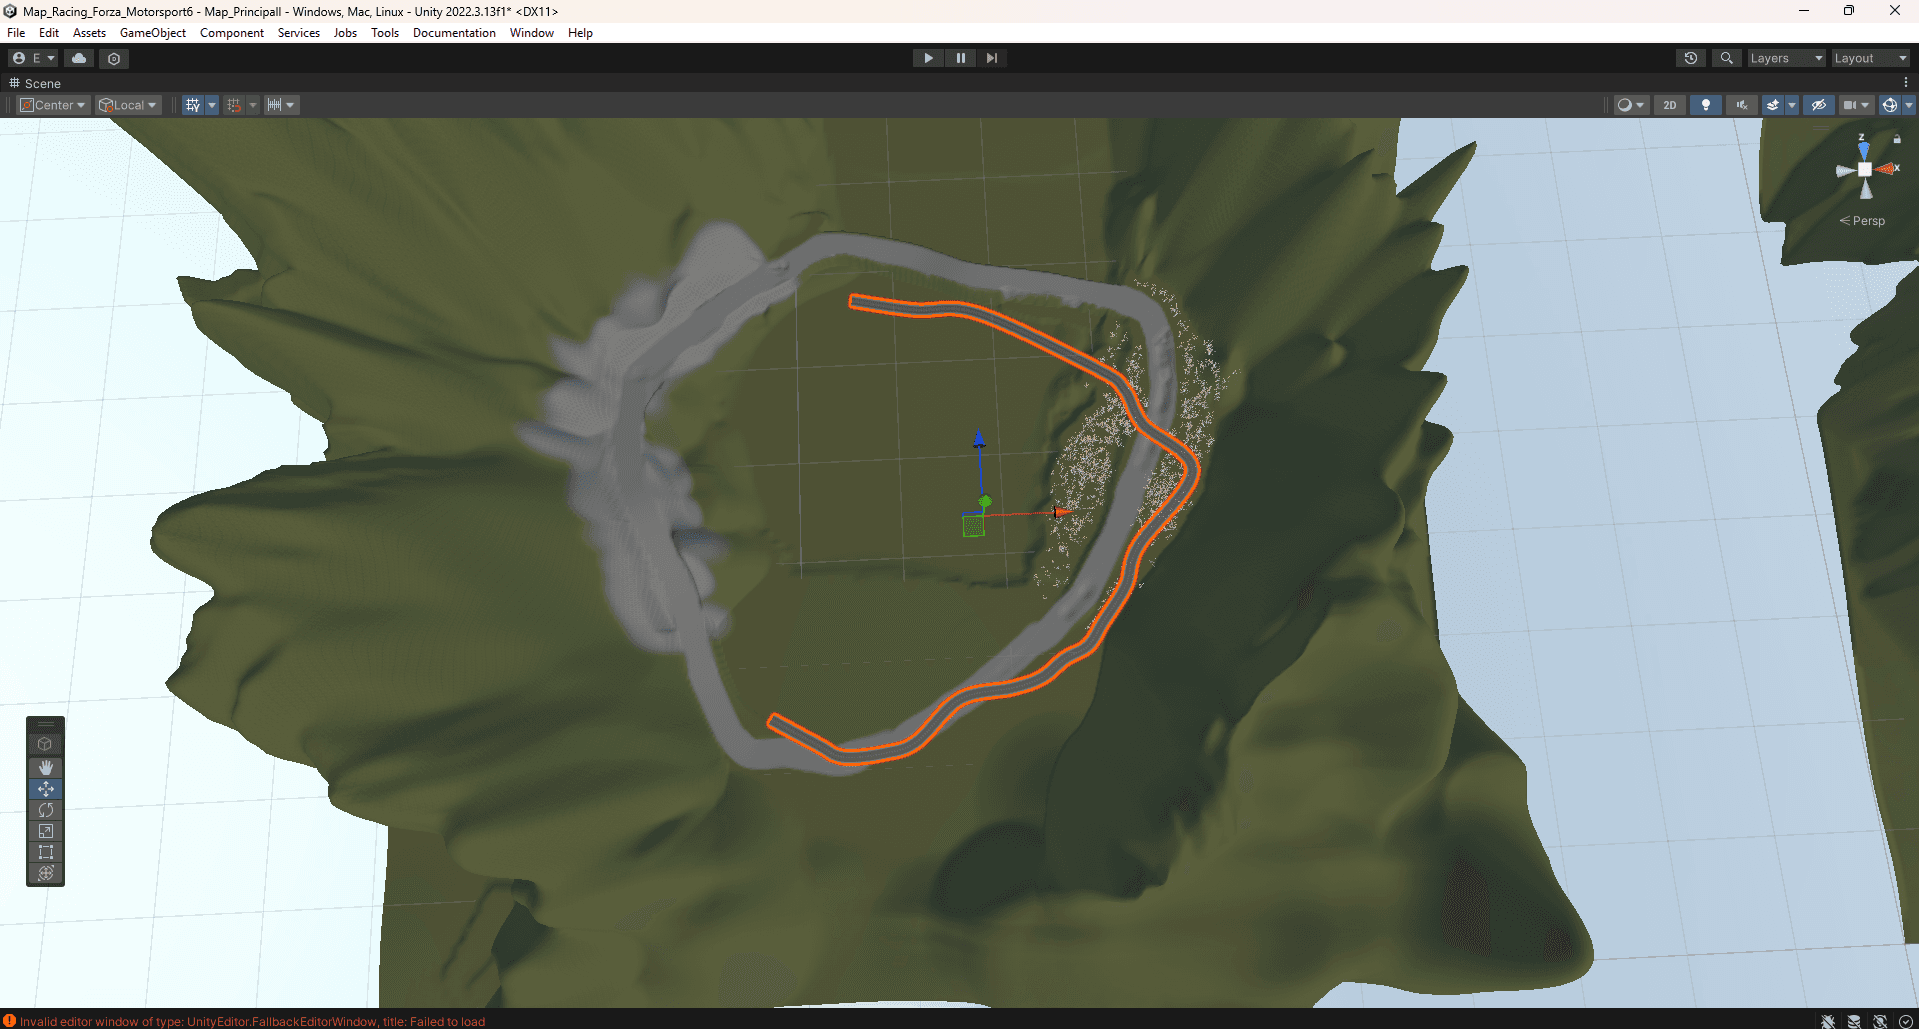This screenshot has width=1919, height=1029.
Task: Select the Hand view tool
Action: point(45,767)
